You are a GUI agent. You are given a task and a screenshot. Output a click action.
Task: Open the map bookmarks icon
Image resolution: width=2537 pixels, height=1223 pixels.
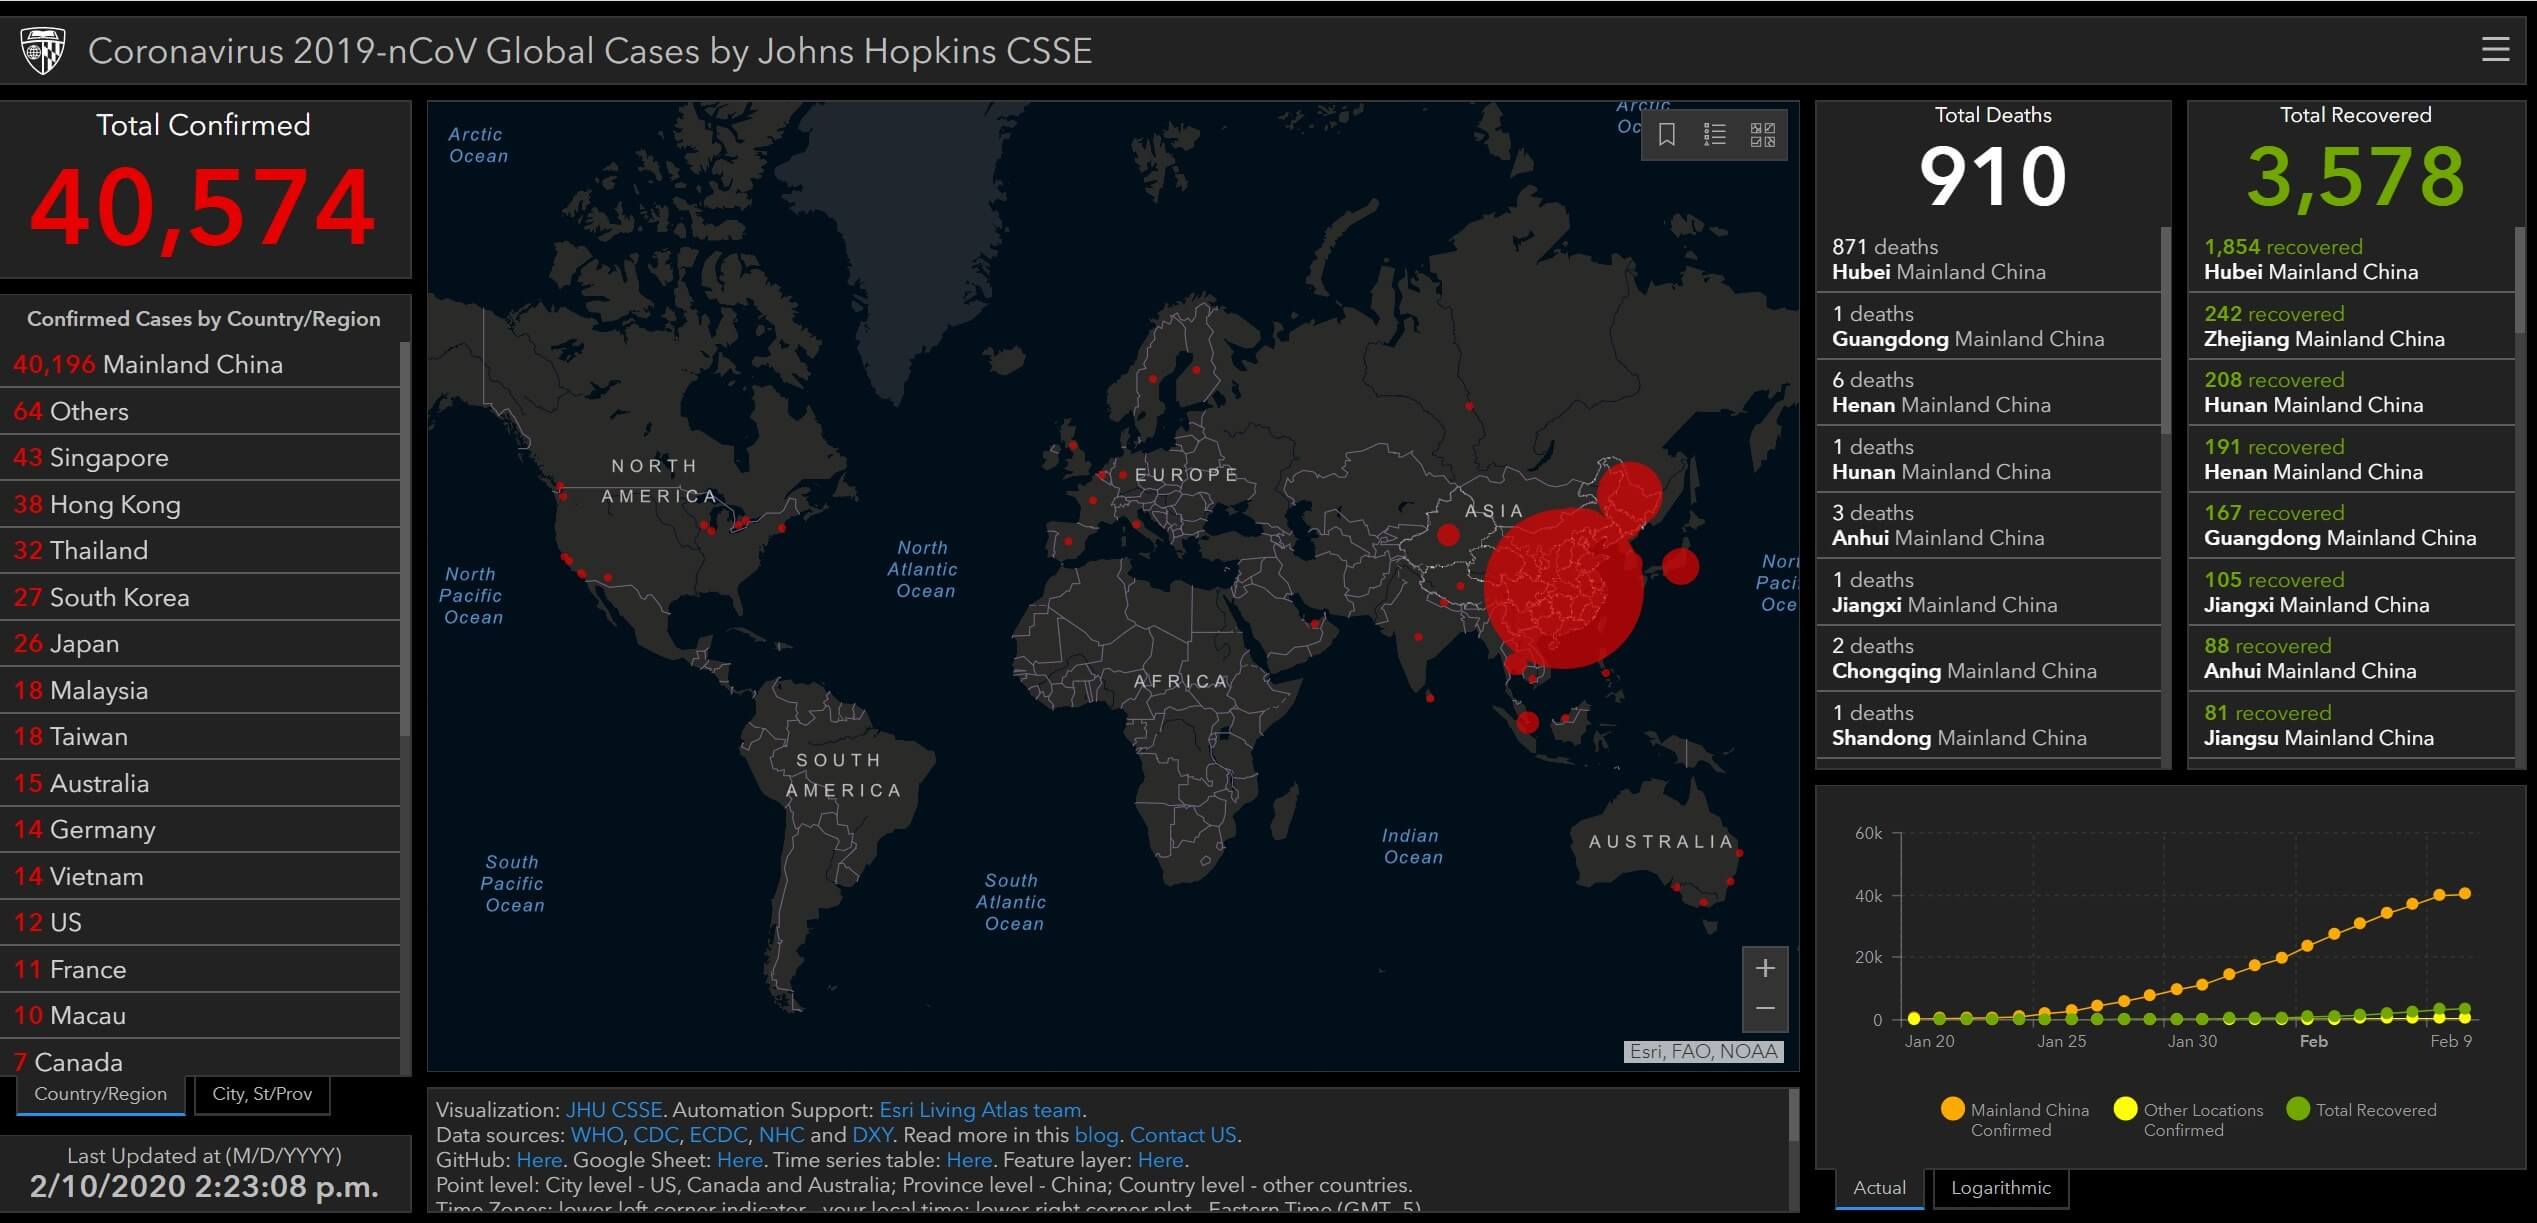pyautogui.click(x=1666, y=135)
